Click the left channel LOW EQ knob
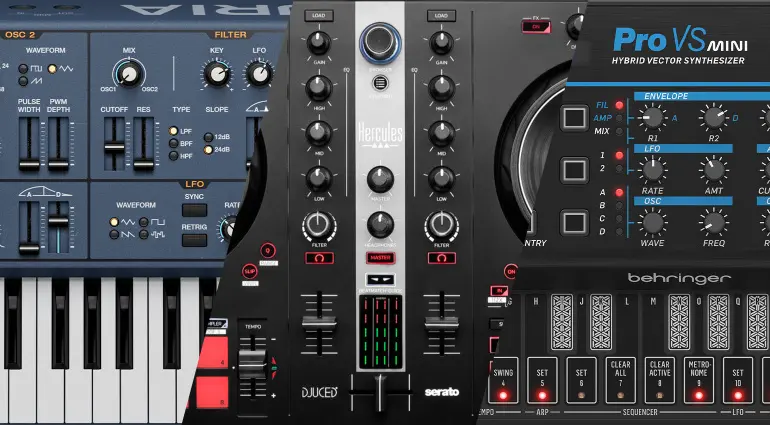 click(x=319, y=179)
